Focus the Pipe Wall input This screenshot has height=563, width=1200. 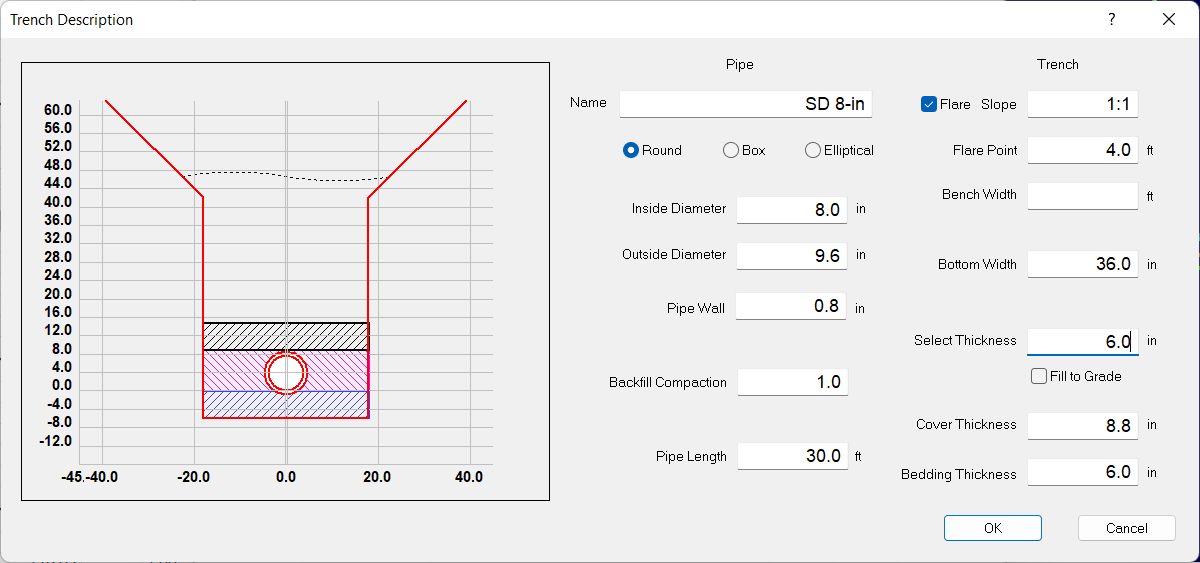(791, 307)
